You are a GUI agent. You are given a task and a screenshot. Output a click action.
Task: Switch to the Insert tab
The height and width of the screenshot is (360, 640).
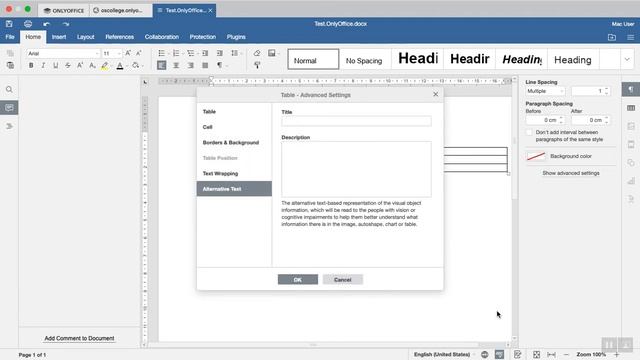59,37
